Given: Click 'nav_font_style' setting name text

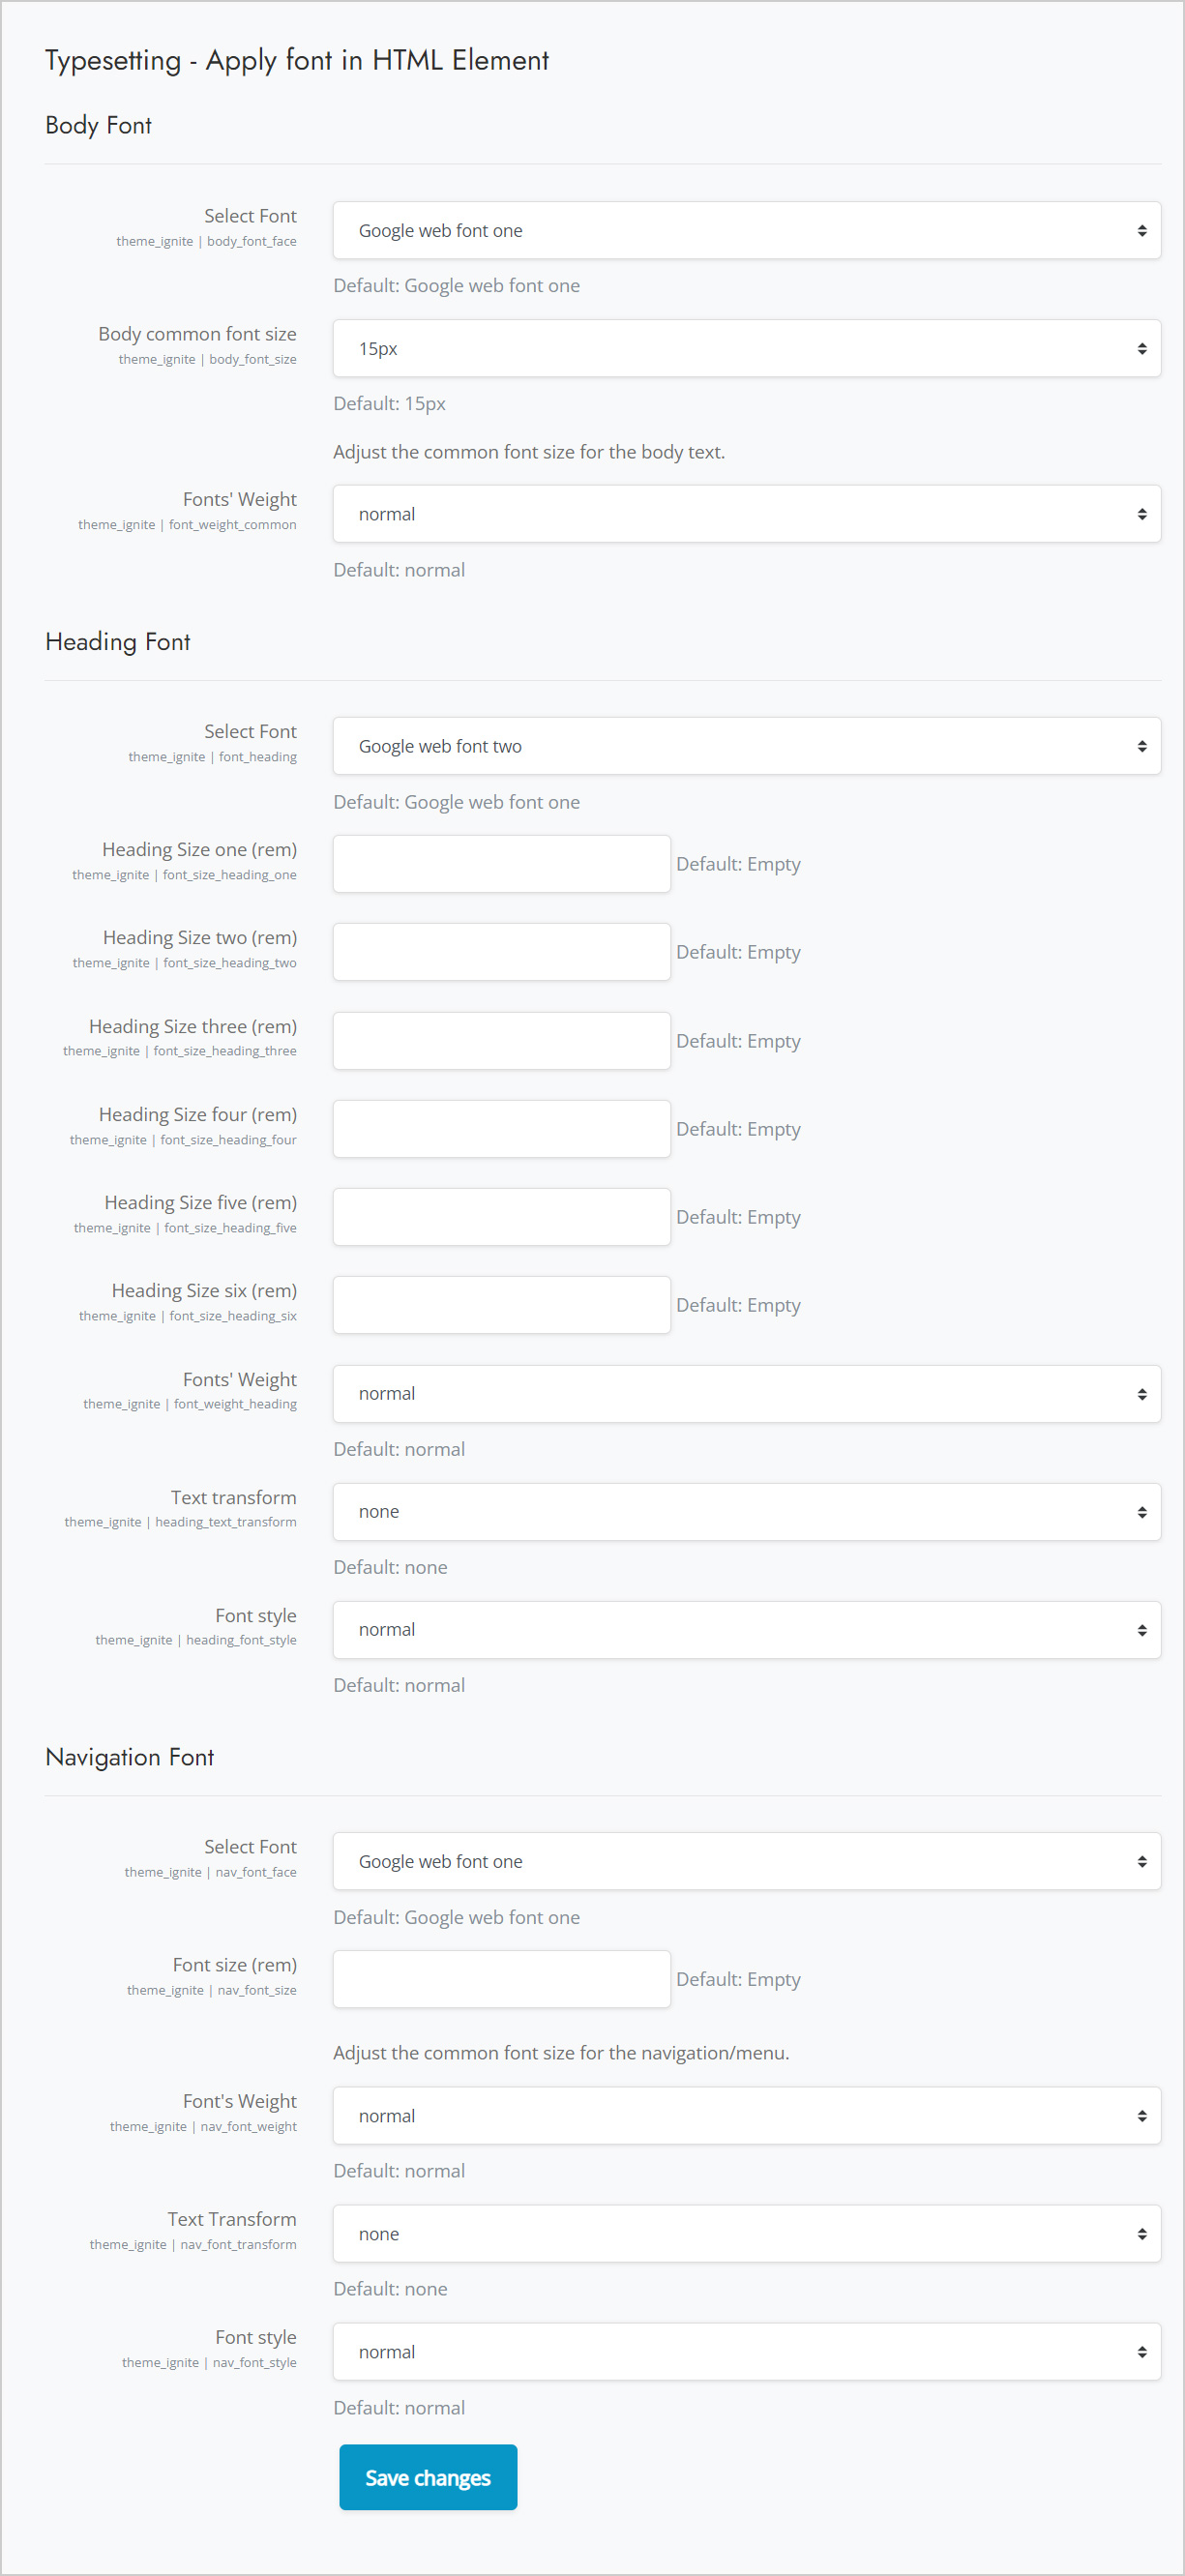Looking at the screenshot, I should point(255,2363).
